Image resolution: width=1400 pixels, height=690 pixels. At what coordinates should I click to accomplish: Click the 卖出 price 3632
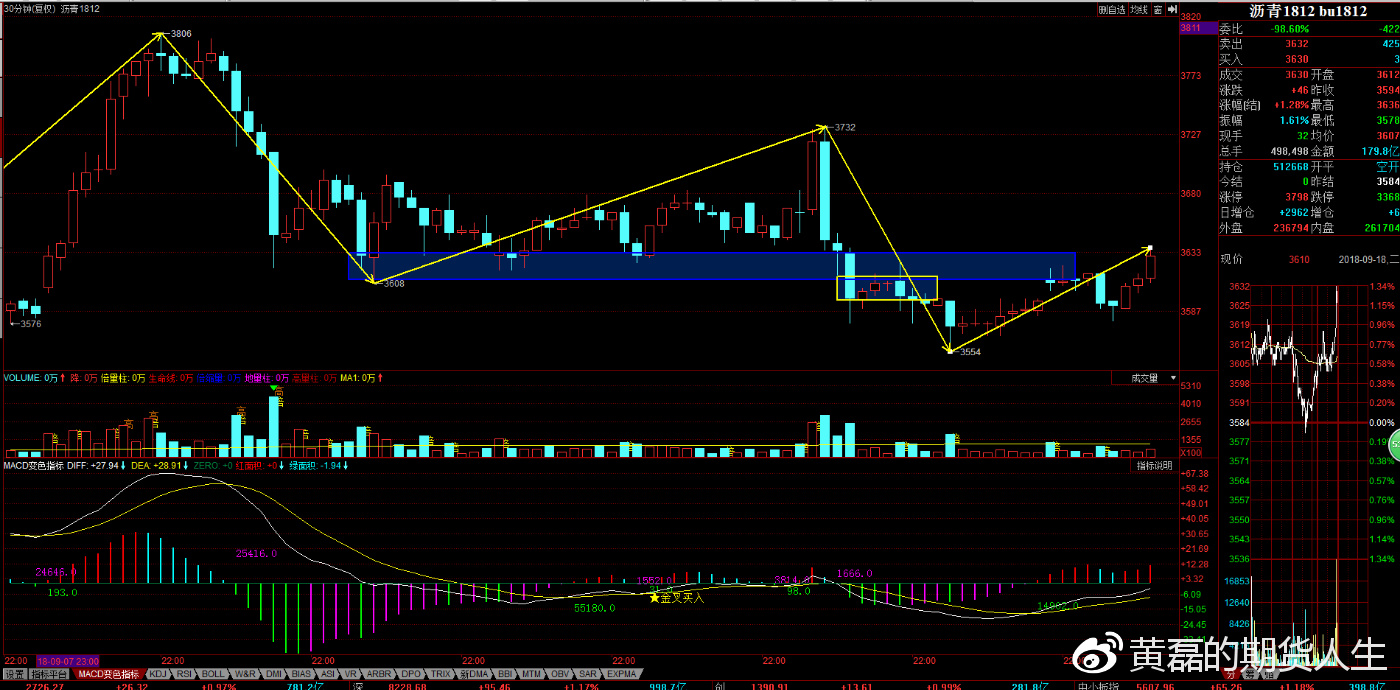(x=1297, y=44)
